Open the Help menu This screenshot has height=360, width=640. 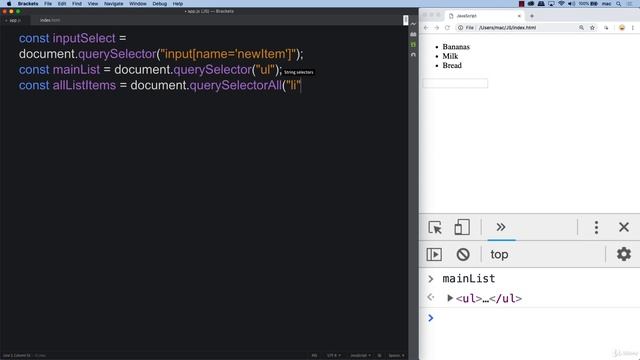point(178,4)
